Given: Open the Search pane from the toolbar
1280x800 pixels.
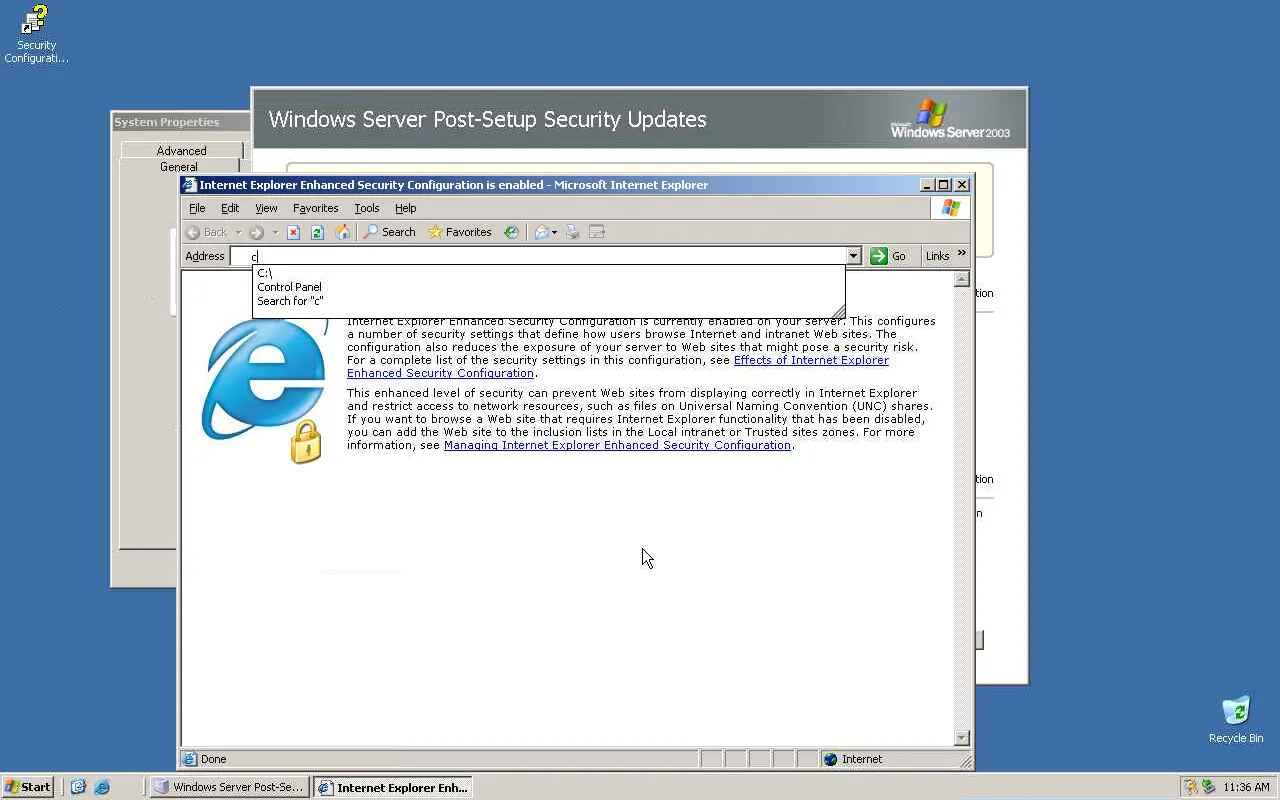Looking at the screenshot, I should (389, 232).
